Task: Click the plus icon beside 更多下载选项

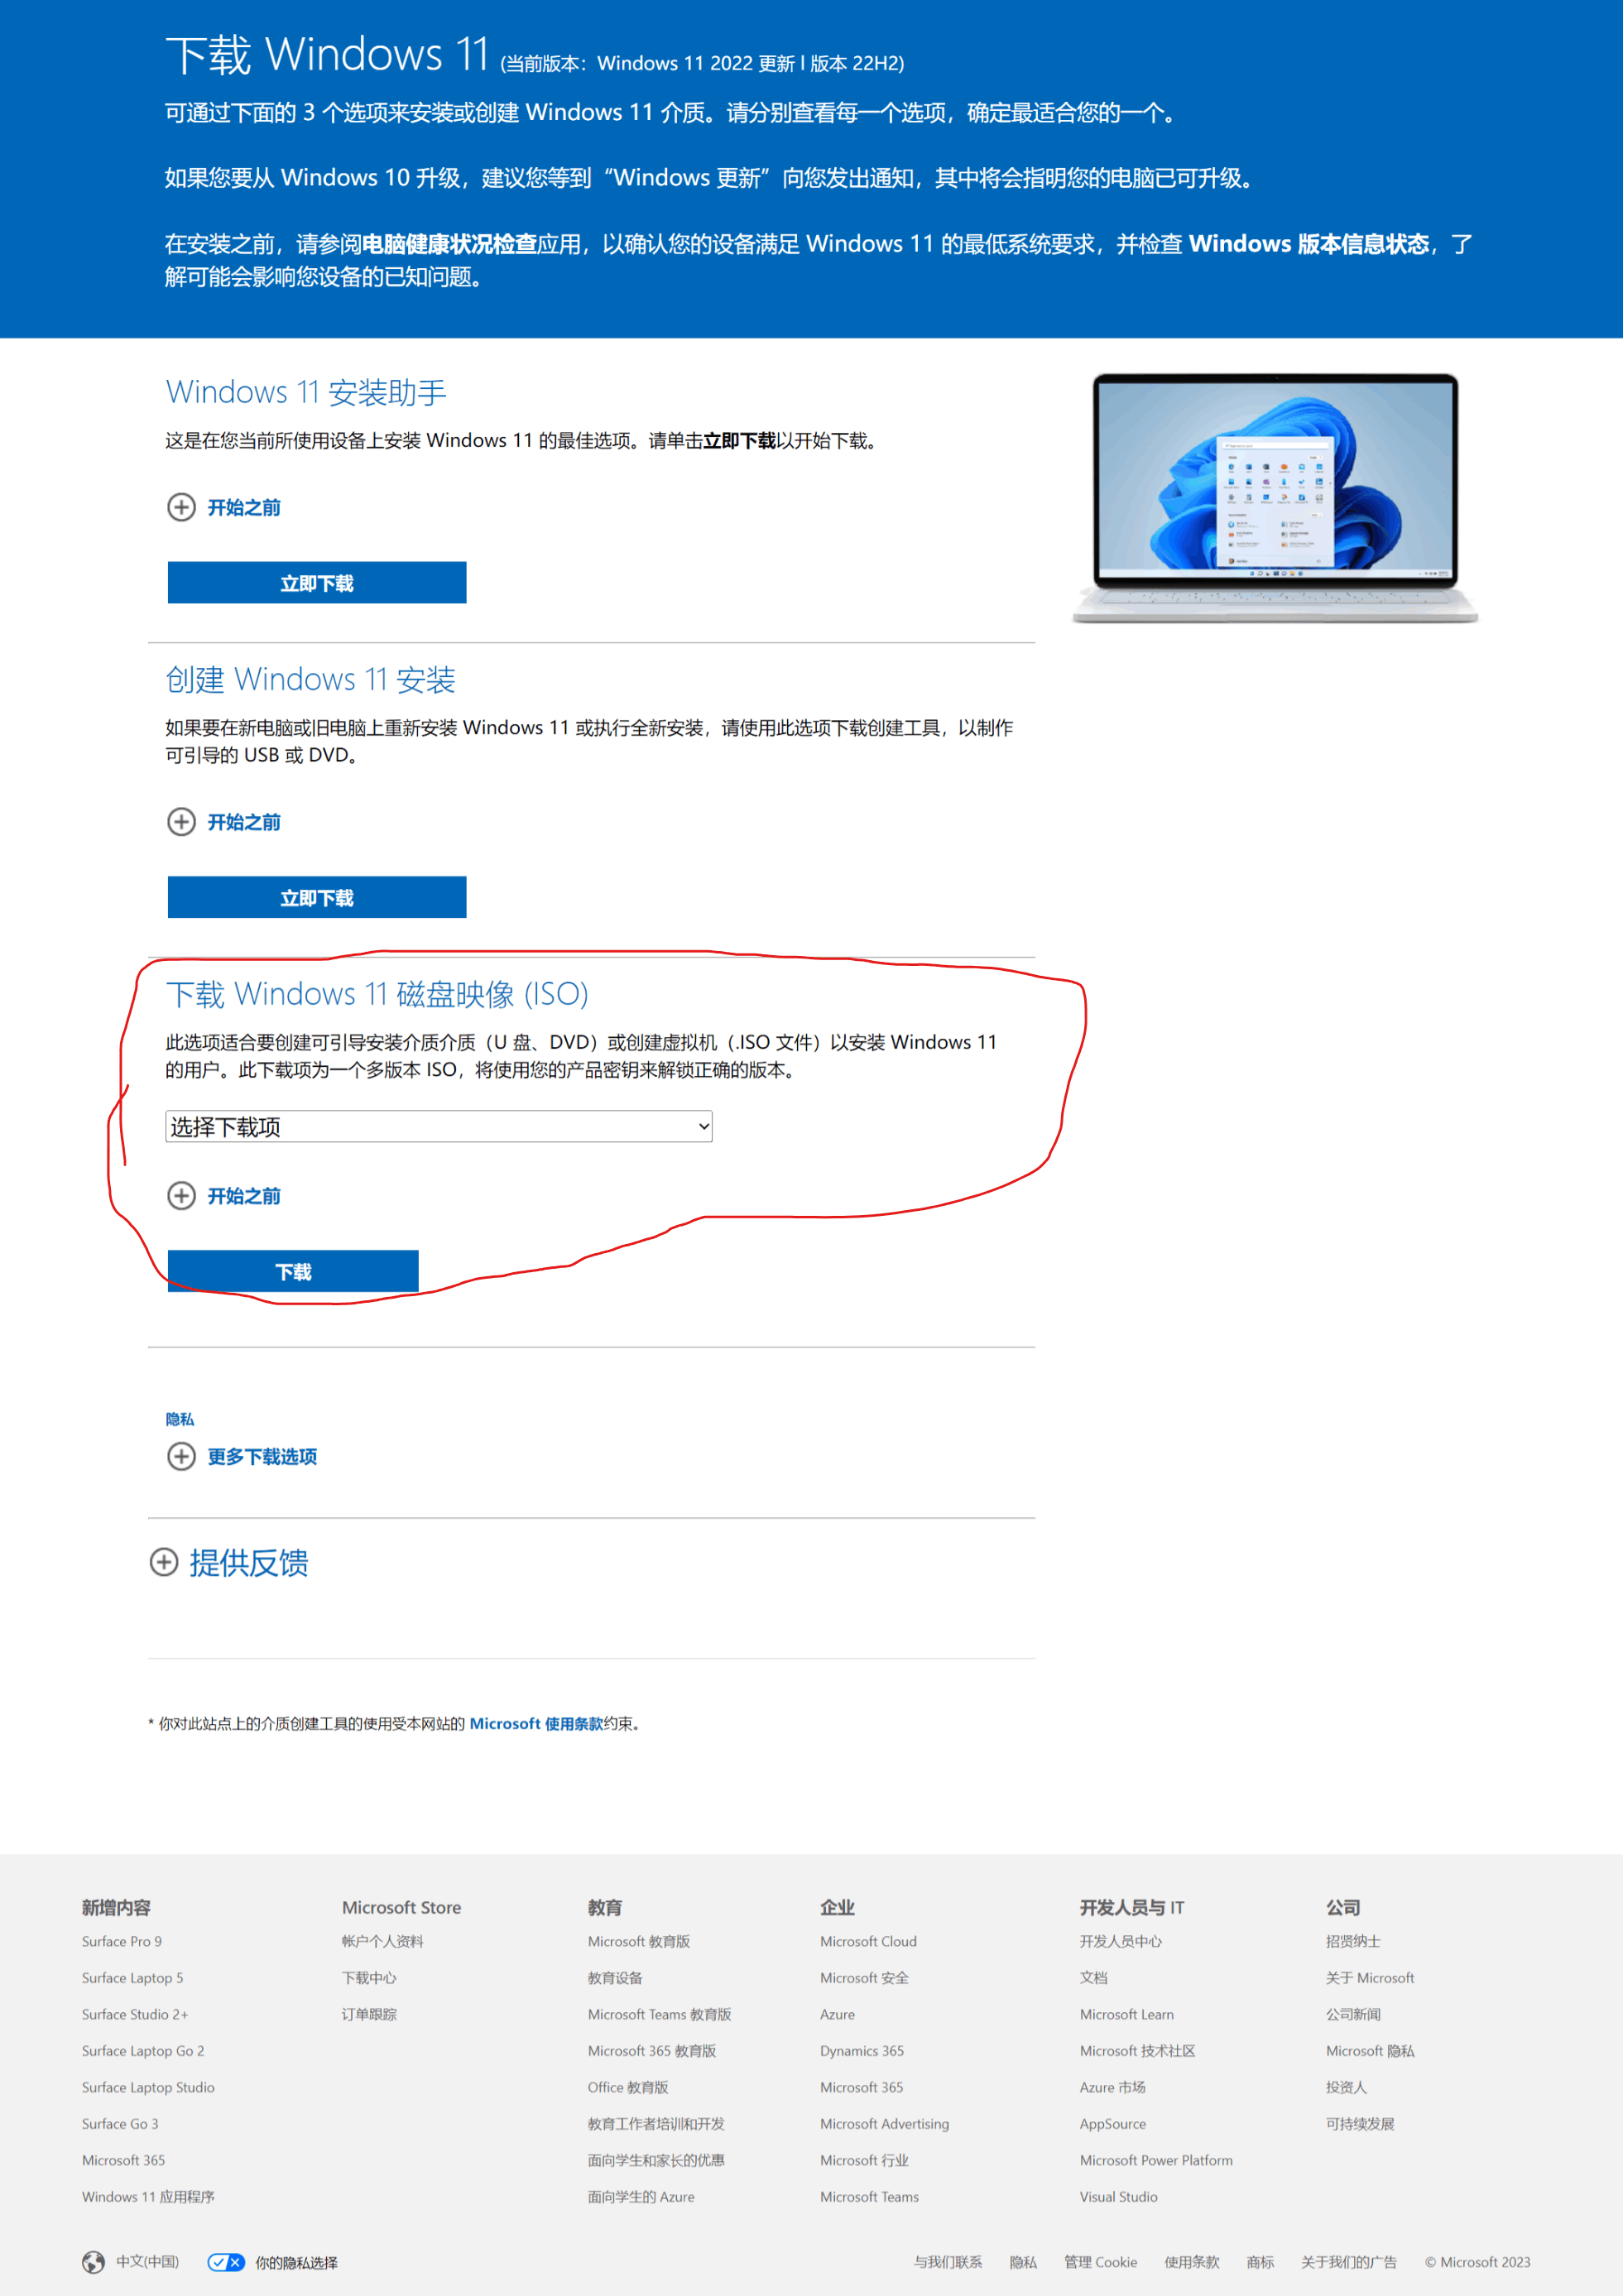Action: pyautogui.click(x=181, y=1456)
